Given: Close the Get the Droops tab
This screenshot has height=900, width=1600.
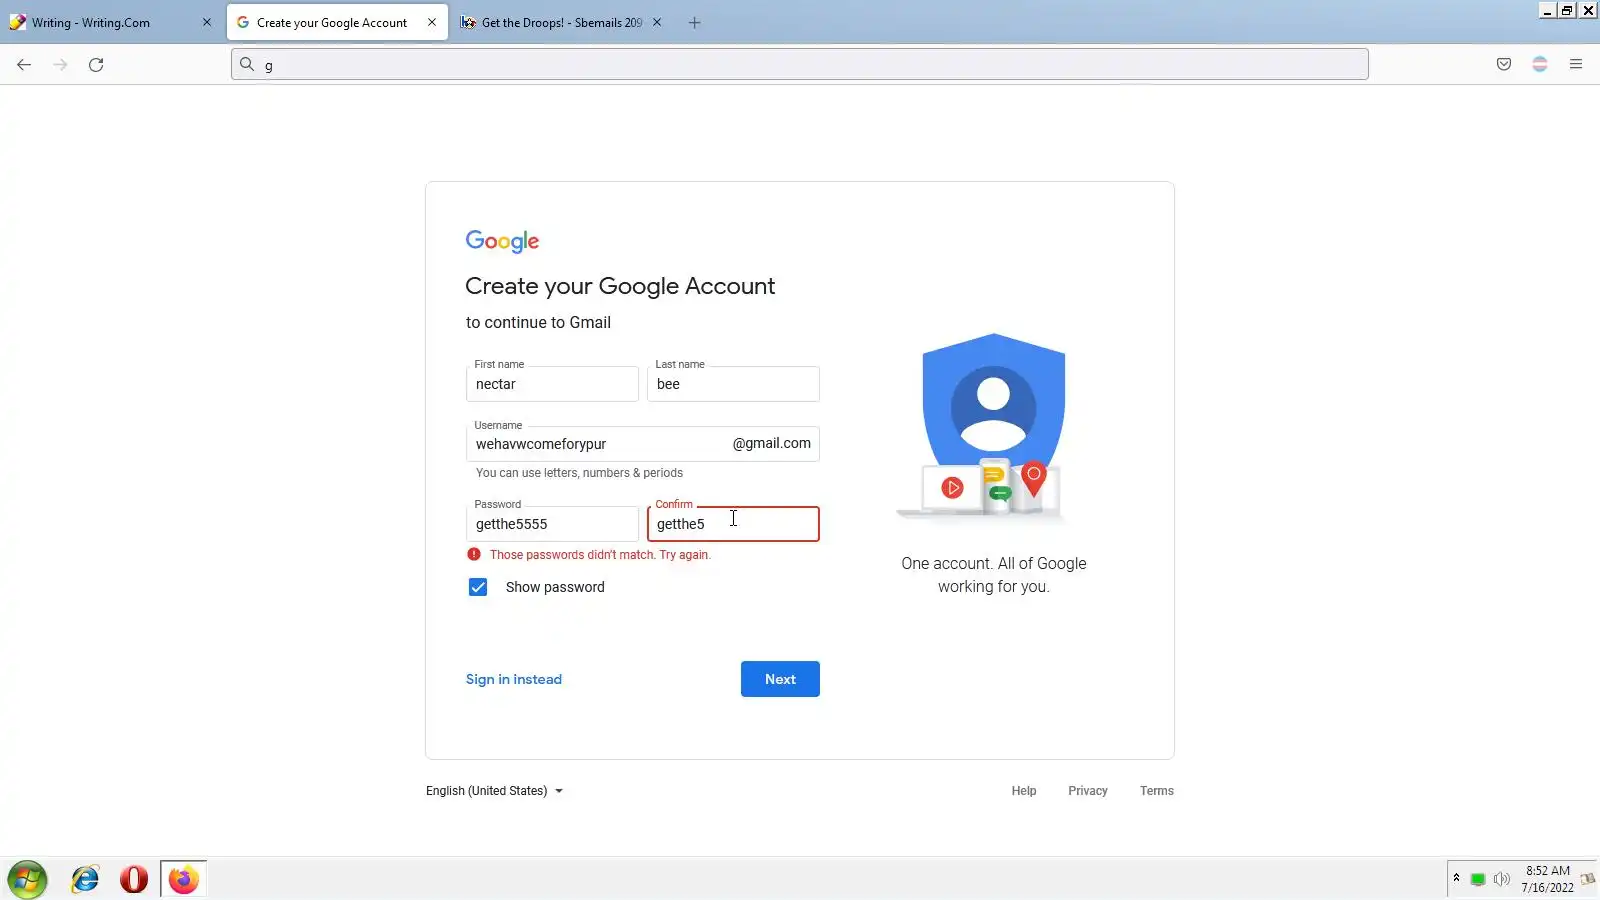Looking at the screenshot, I should pyautogui.click(x=657, y=22).
